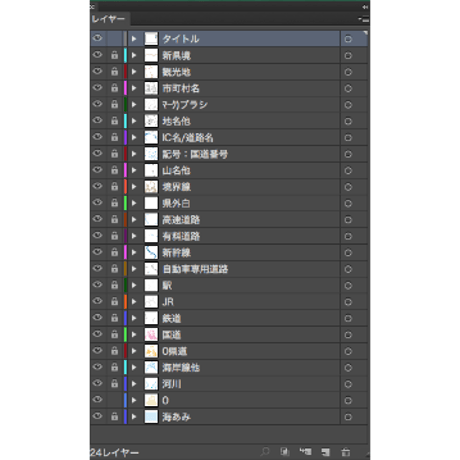Viewport: 460px width, 460px height.
Task: Click target circle of 国道 layer
Action: [348, 335]
